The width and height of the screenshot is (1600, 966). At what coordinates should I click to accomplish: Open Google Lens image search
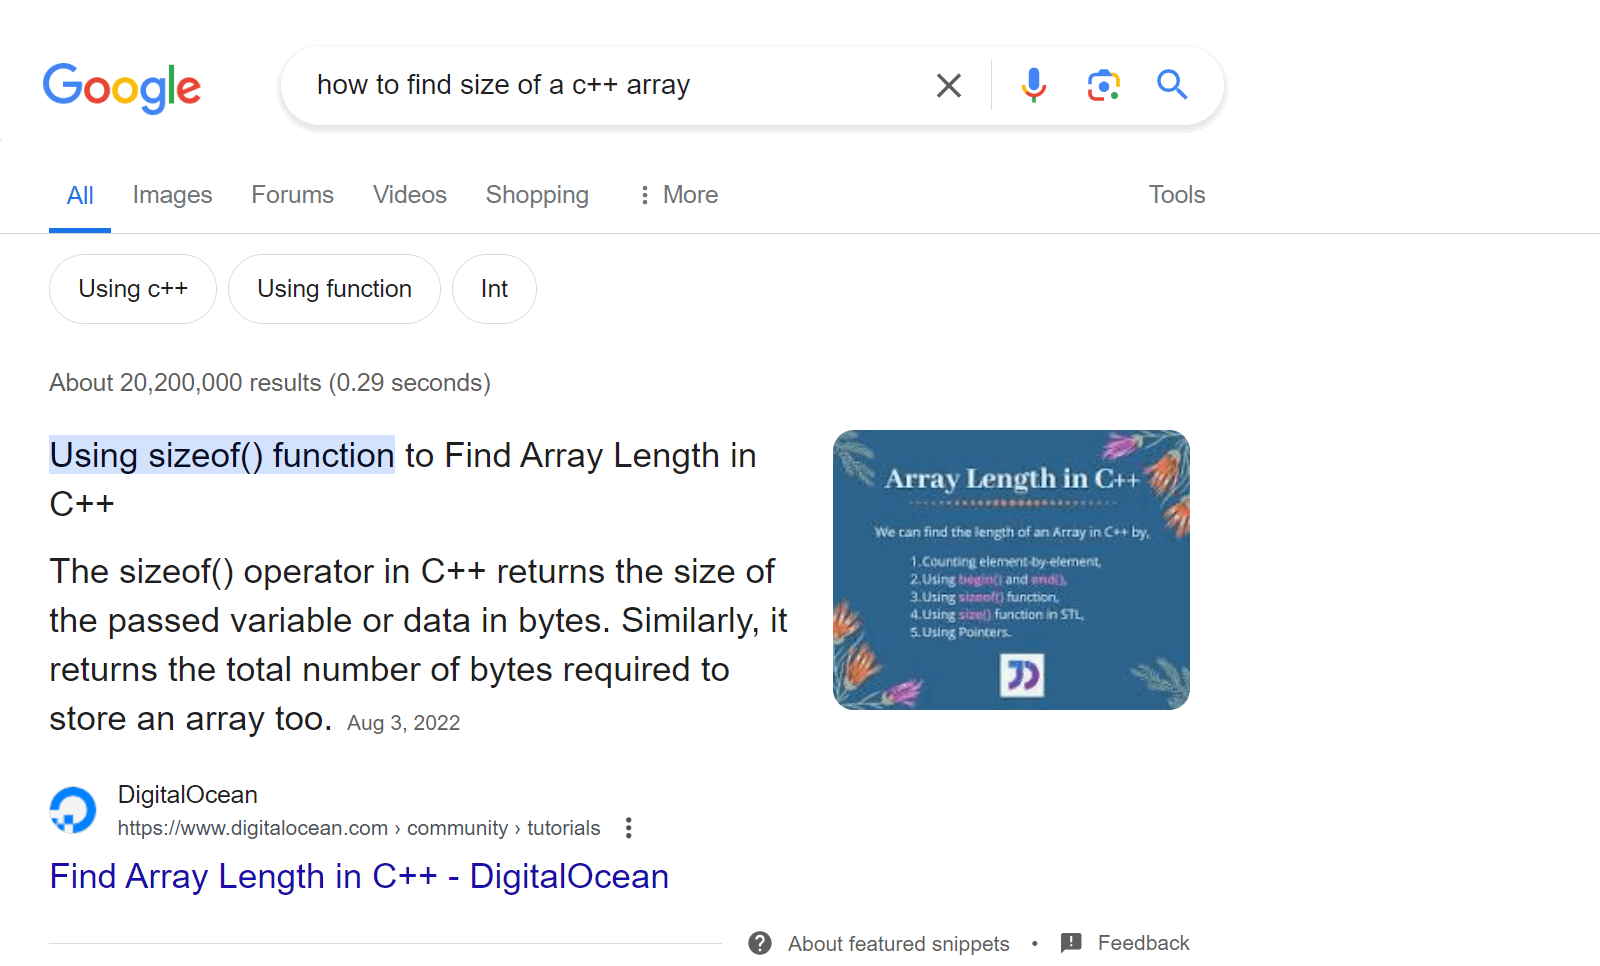1103,85
